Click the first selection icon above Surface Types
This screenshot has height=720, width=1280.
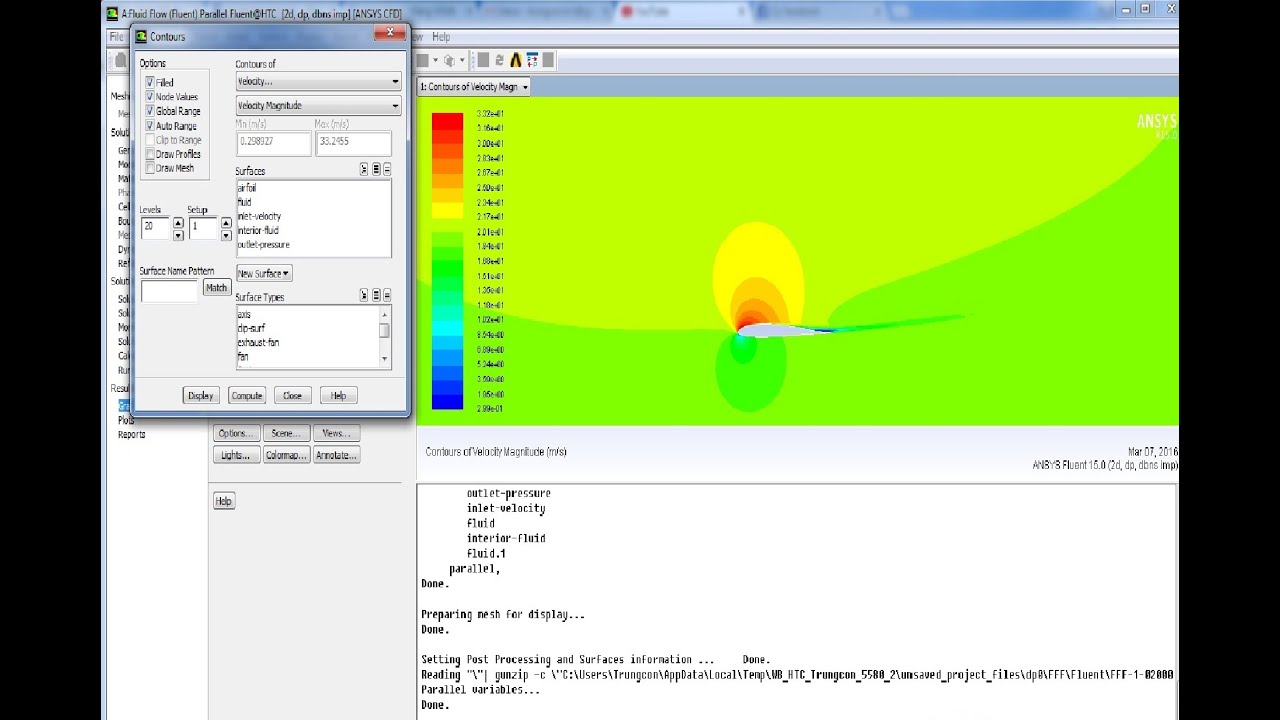364,295
